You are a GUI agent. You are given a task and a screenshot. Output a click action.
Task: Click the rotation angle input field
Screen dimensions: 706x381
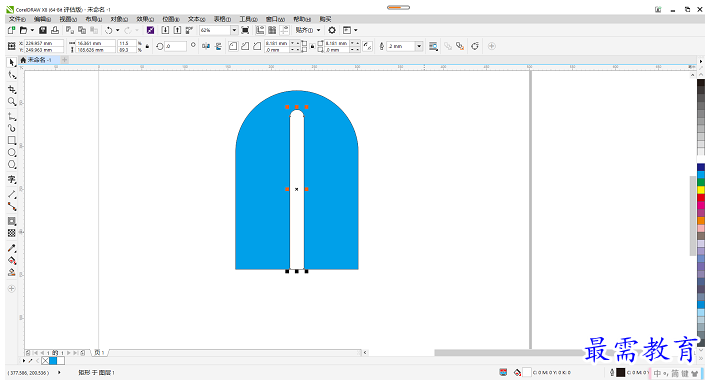(x=175, y=46)
